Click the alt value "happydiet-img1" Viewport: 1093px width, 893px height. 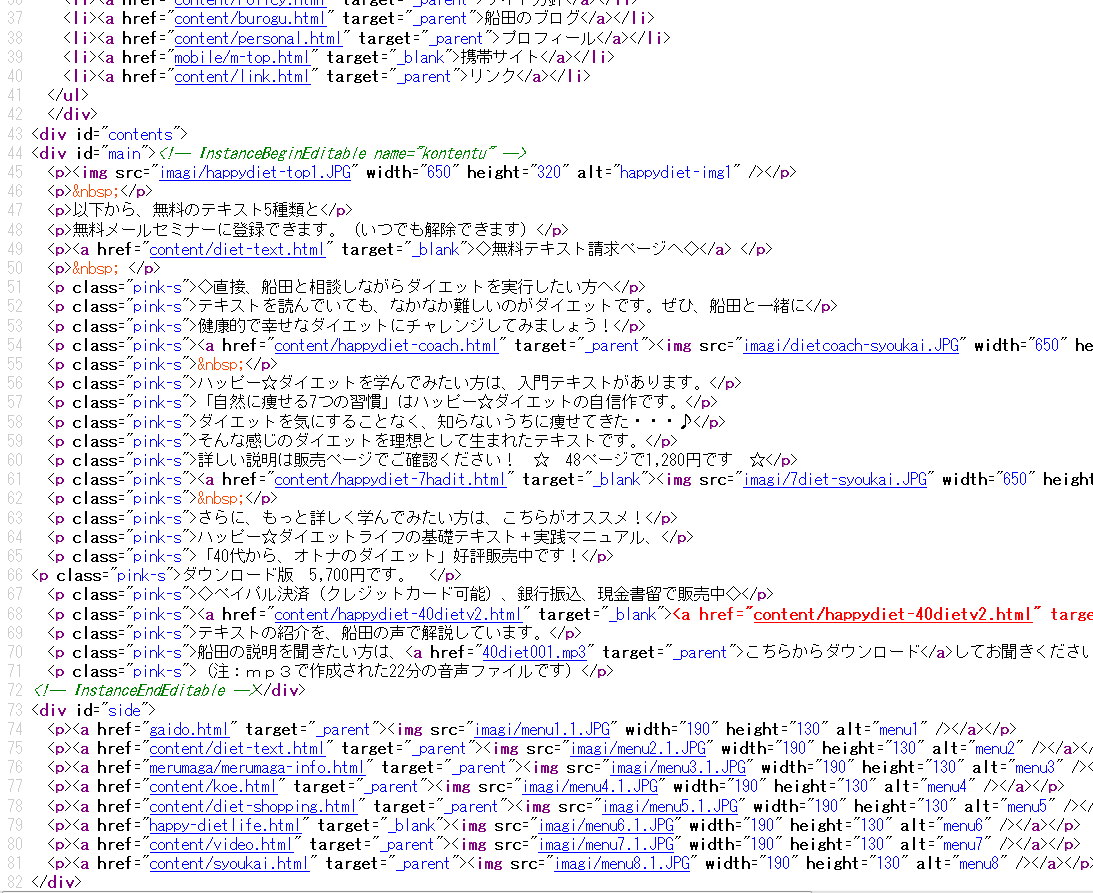pyautogui.click(x=675, y=172)
